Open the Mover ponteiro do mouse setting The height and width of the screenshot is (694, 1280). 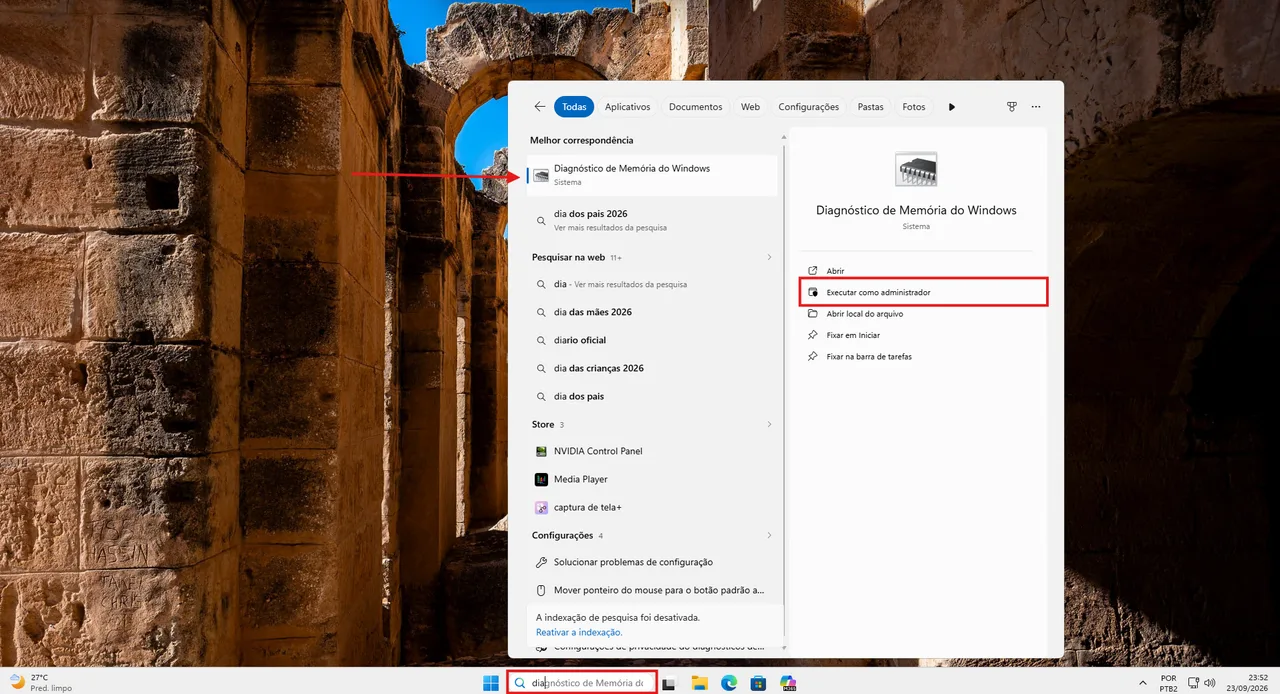click(652, 590)
